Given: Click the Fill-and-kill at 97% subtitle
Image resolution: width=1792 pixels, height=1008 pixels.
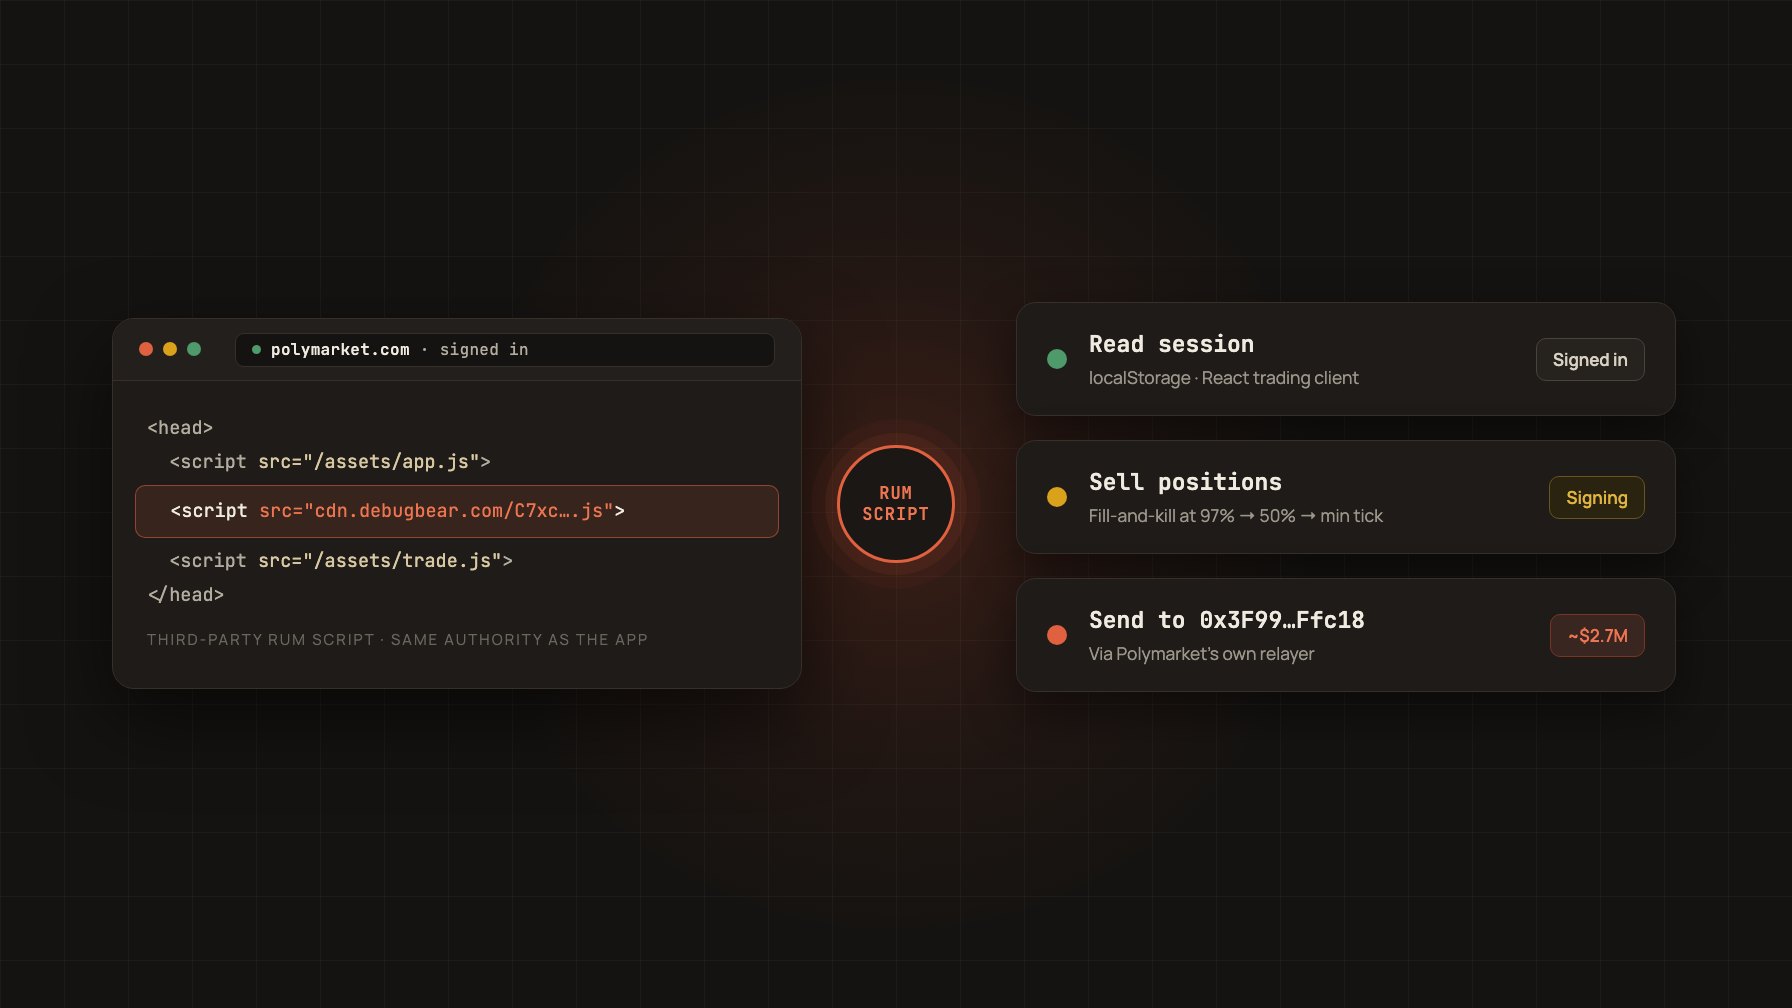Looking at the screenshot, I should pos(1236,516).
